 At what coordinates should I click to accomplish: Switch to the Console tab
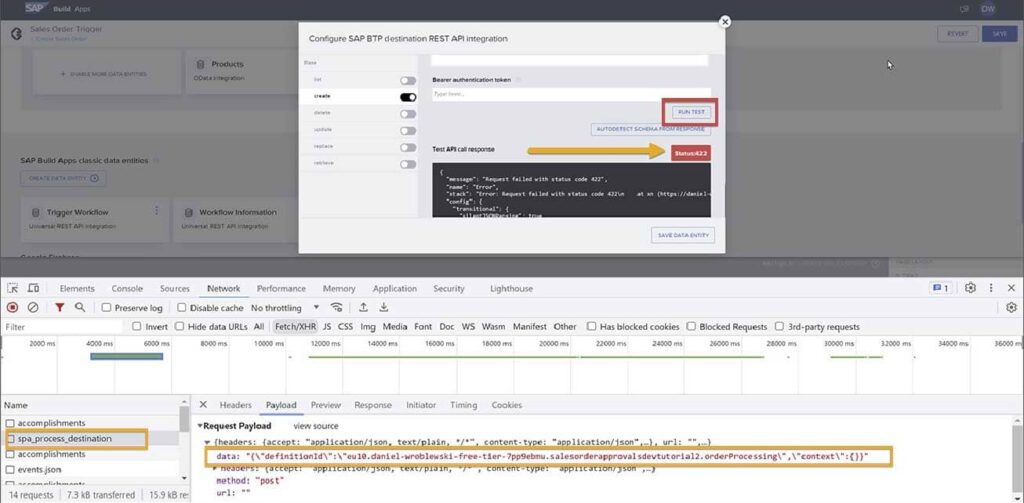pos(127,288)
